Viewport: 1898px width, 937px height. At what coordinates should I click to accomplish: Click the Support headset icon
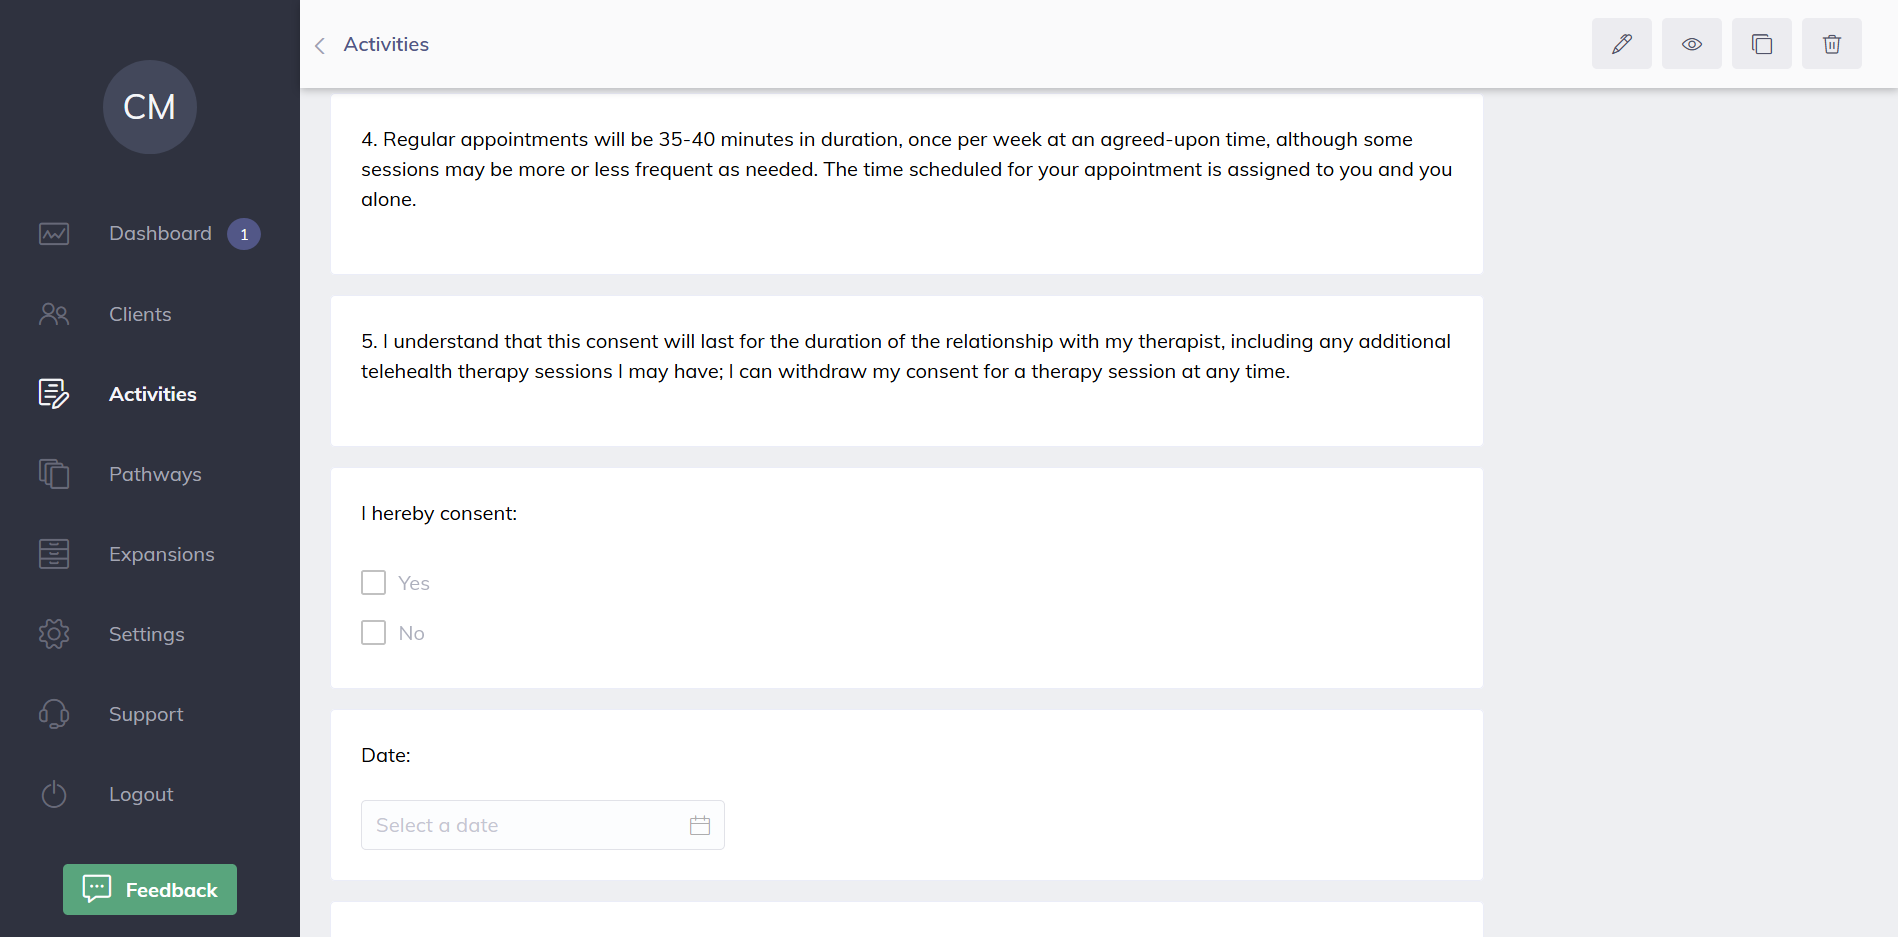(x=54, y=714)
